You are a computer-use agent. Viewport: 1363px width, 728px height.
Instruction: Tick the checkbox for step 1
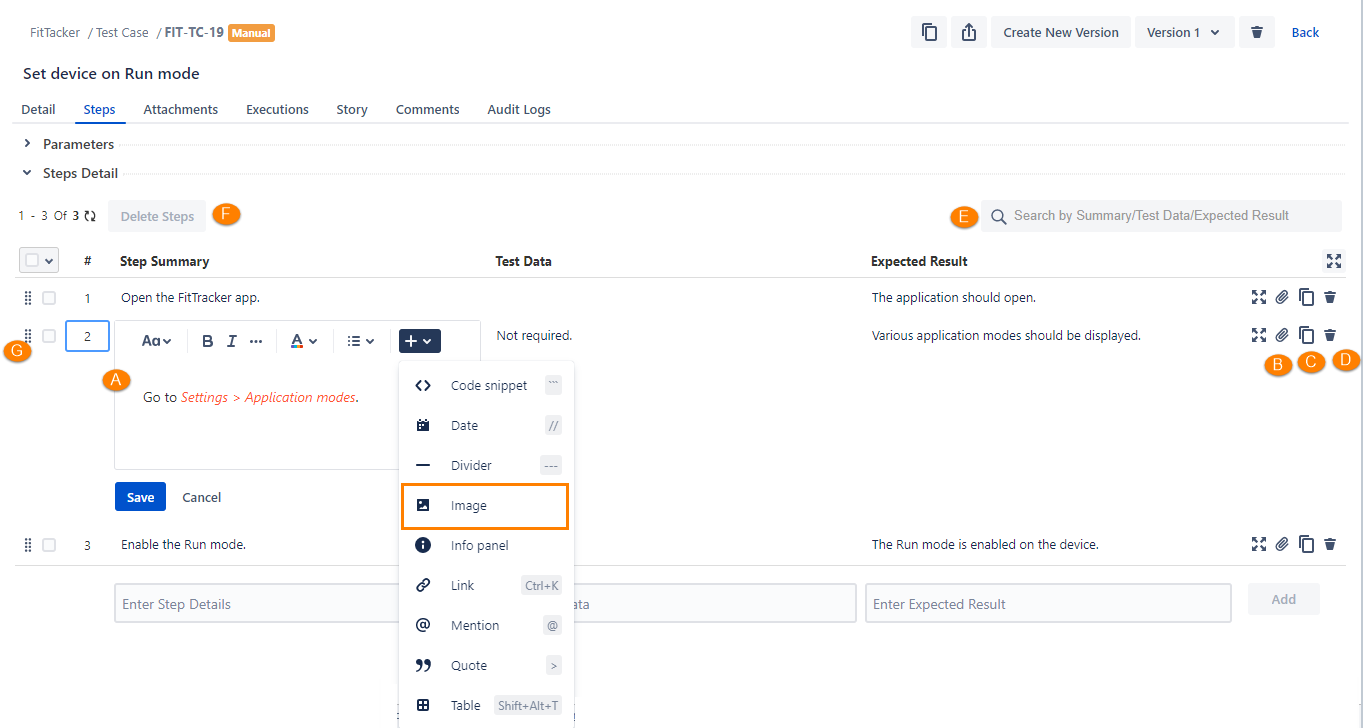[x=49, y=297]
